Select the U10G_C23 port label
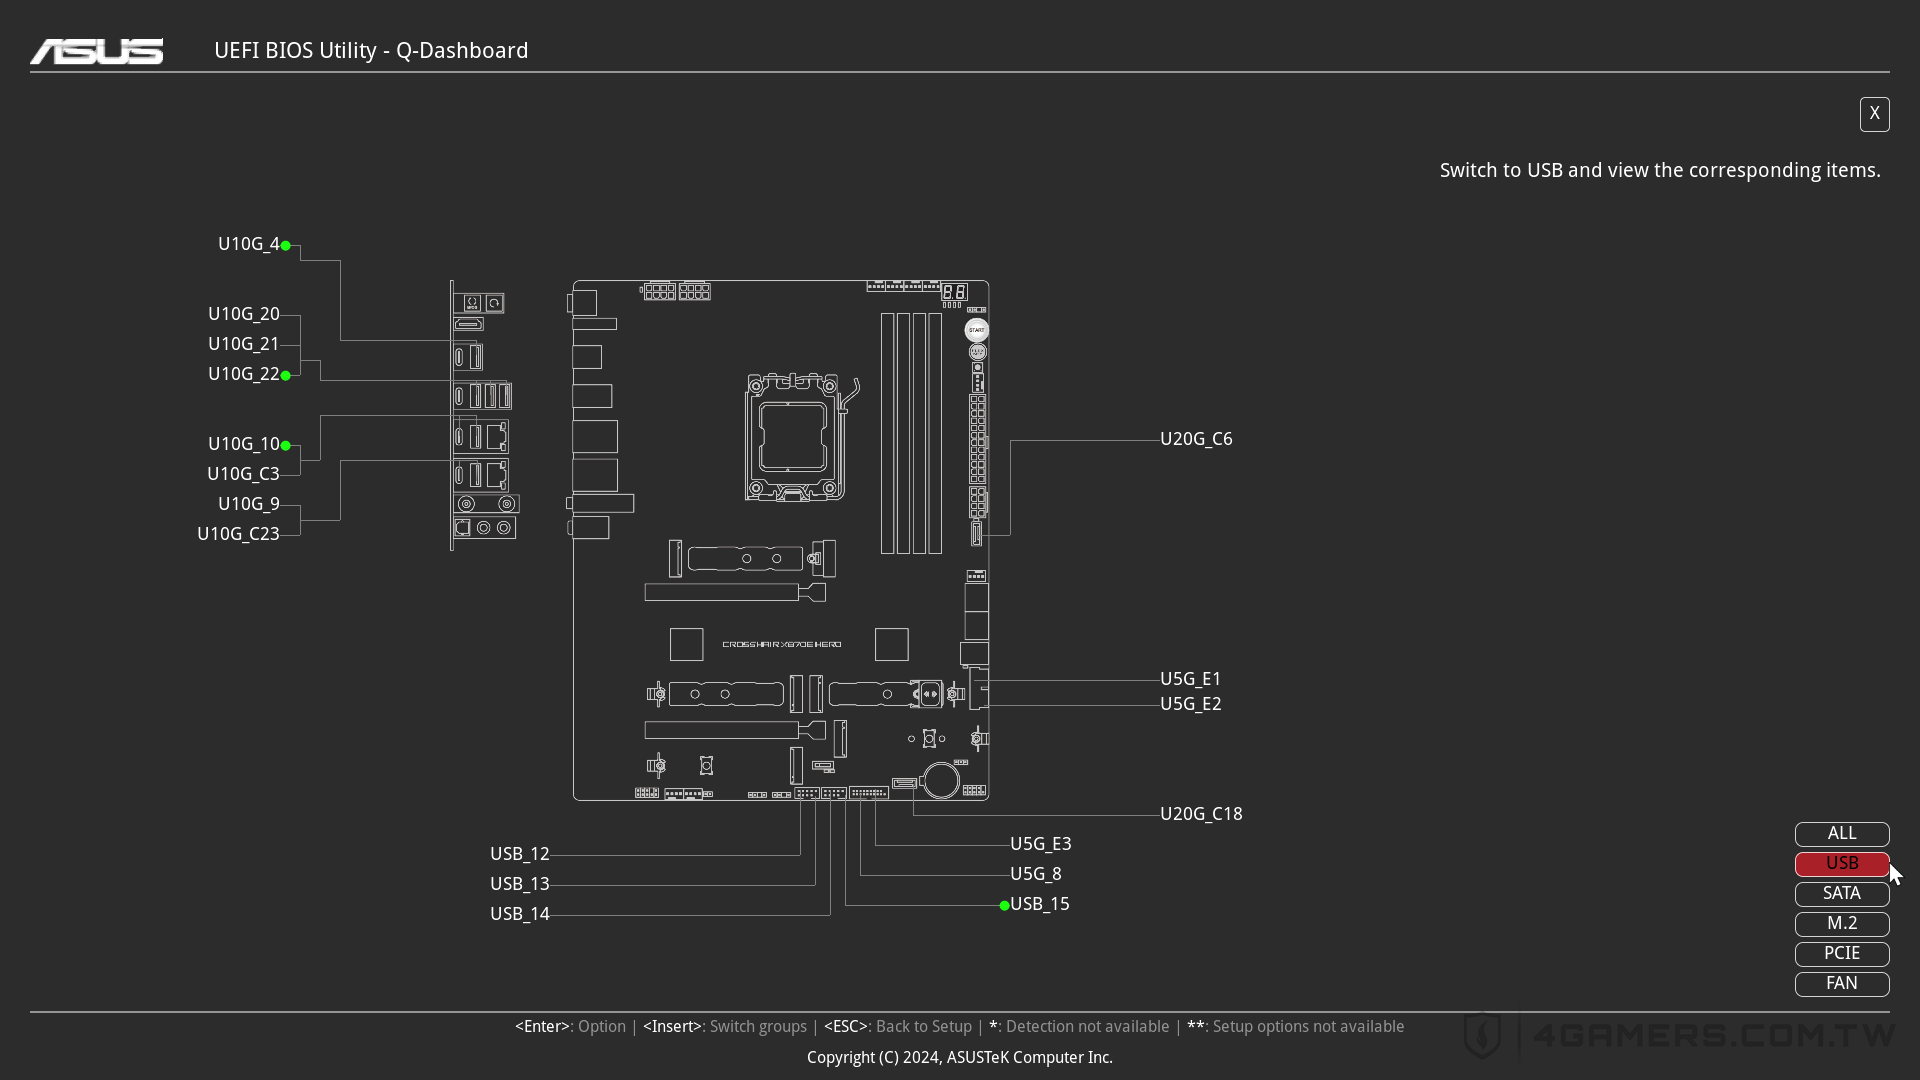The height and width of the screenshot is (1080, 1920). click(238, 534)
